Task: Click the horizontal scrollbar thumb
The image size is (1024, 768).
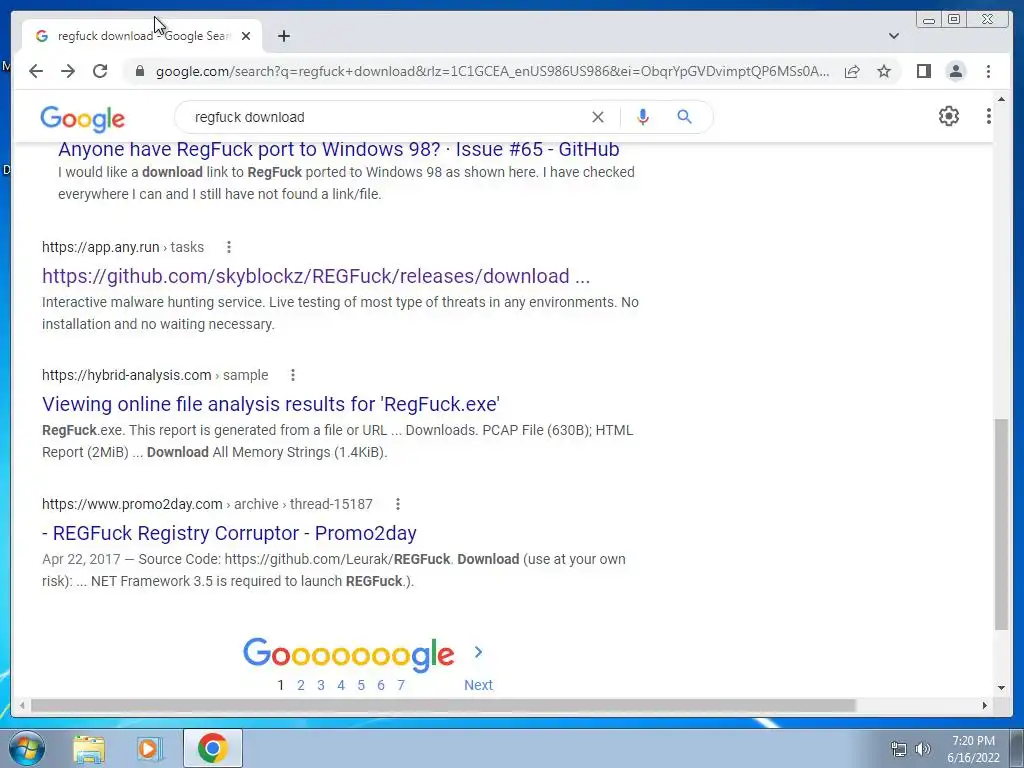Action: tap(443, 705)
